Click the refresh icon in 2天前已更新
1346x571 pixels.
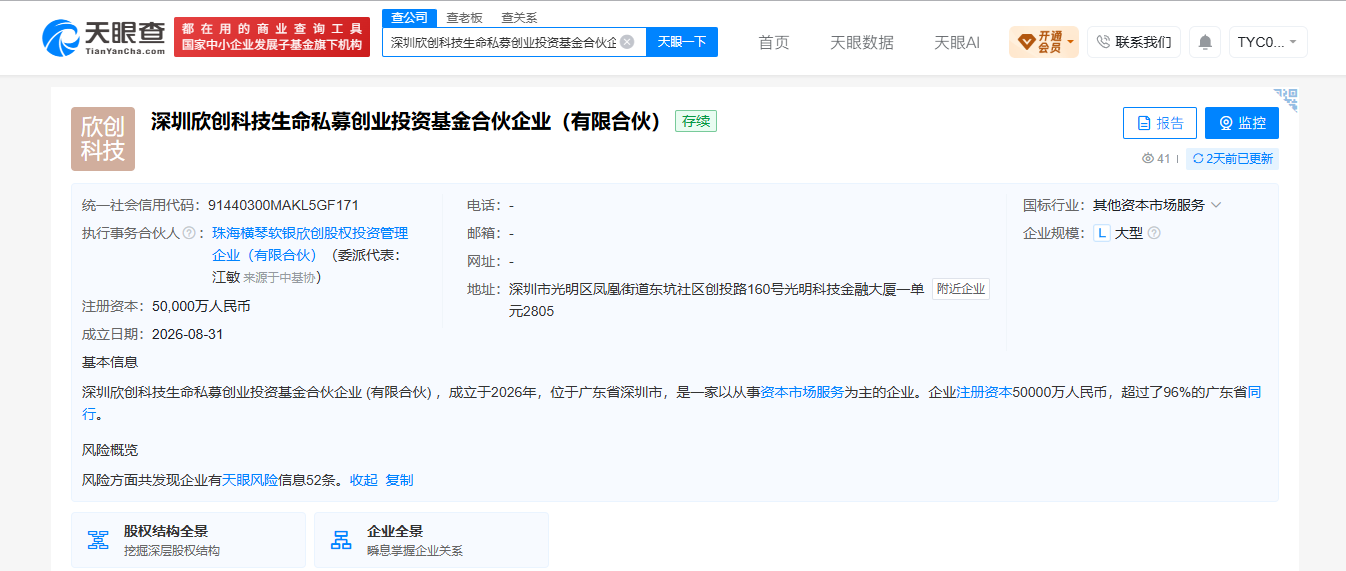(1198, 159)
